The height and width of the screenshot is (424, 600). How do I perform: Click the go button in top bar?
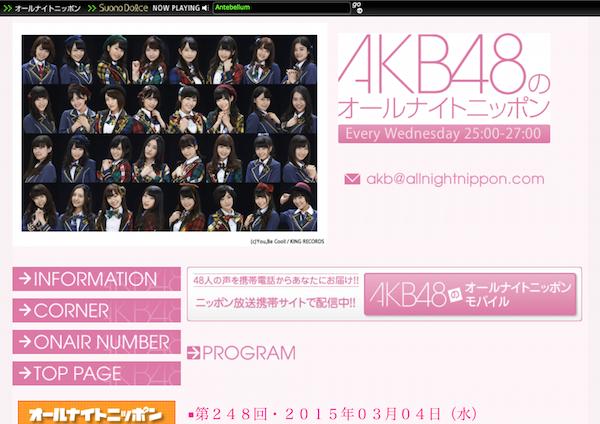pyautogui.click(x=357, y=7)
